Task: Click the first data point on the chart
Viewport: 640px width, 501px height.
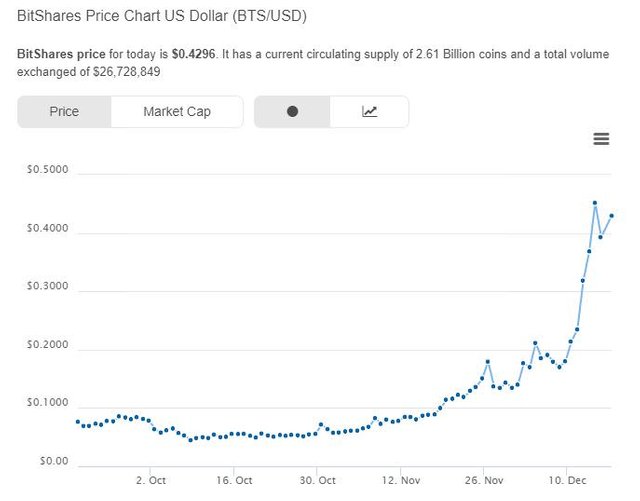Action: click(x=78, y=422)
